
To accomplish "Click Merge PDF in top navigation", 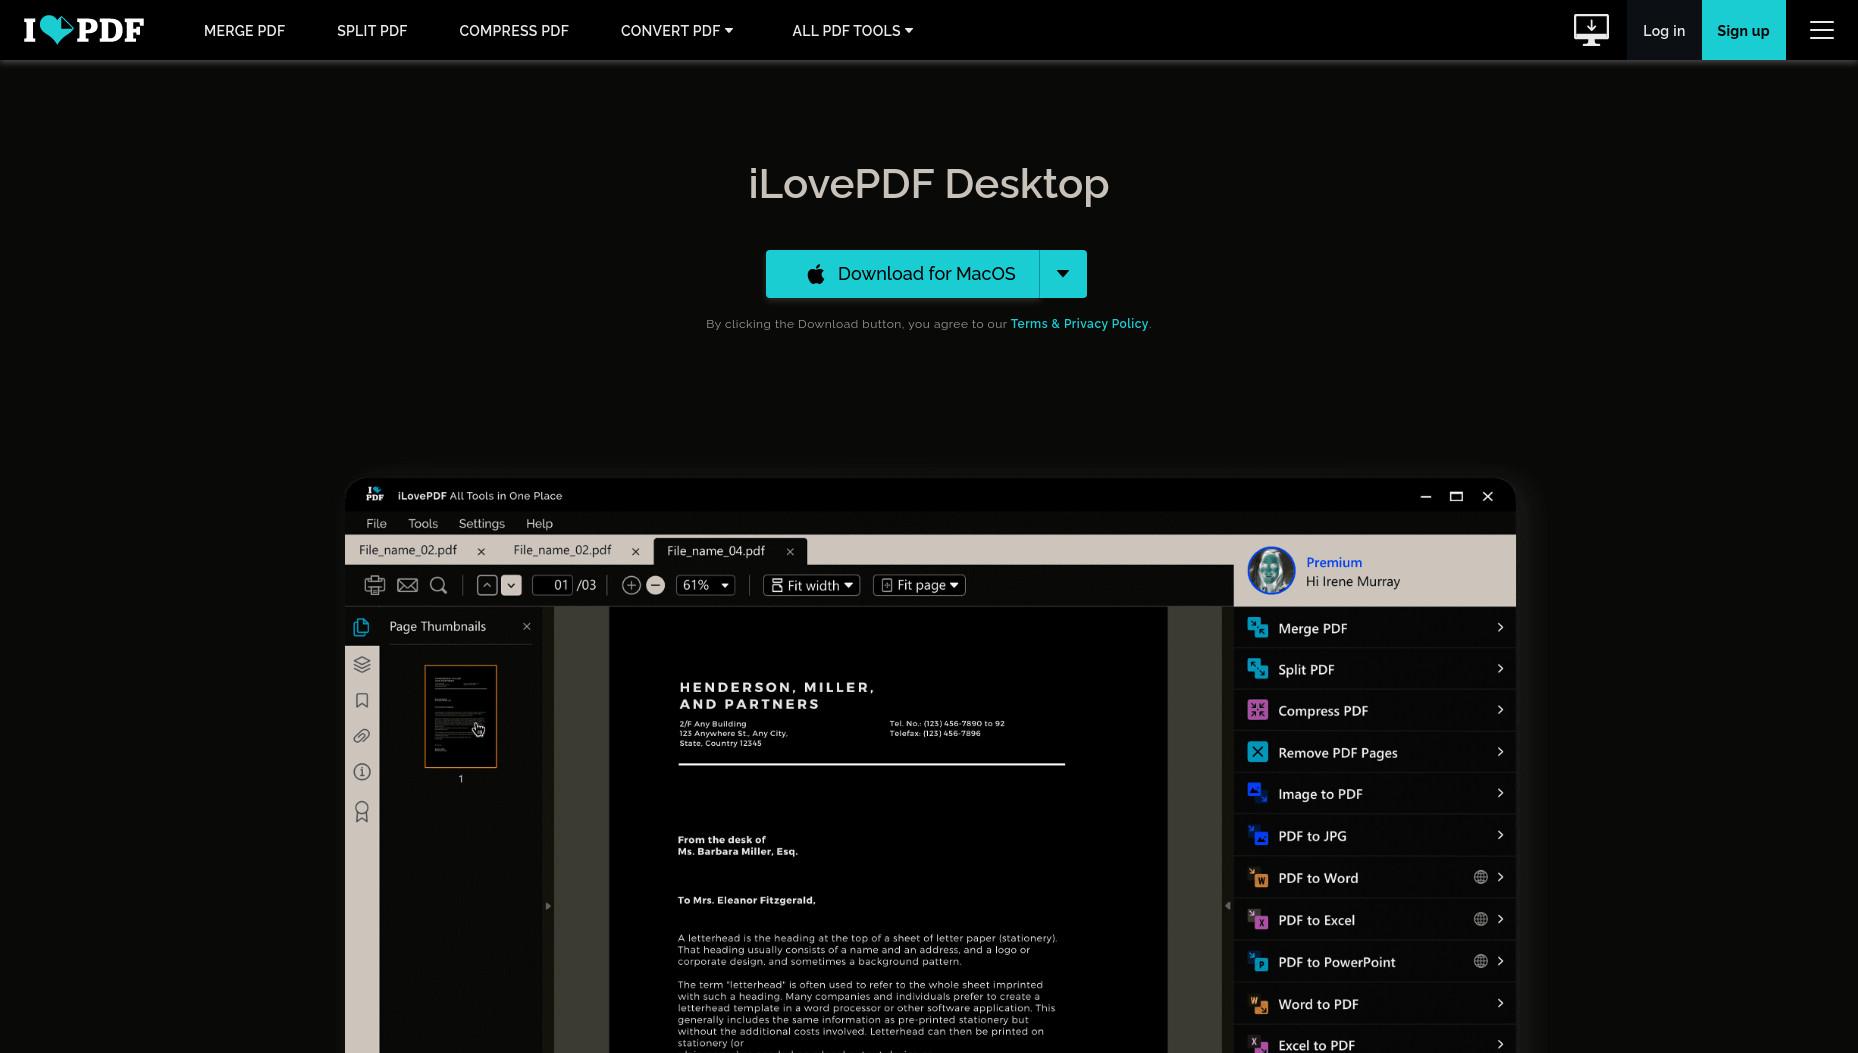I will [x=244, y=30].
